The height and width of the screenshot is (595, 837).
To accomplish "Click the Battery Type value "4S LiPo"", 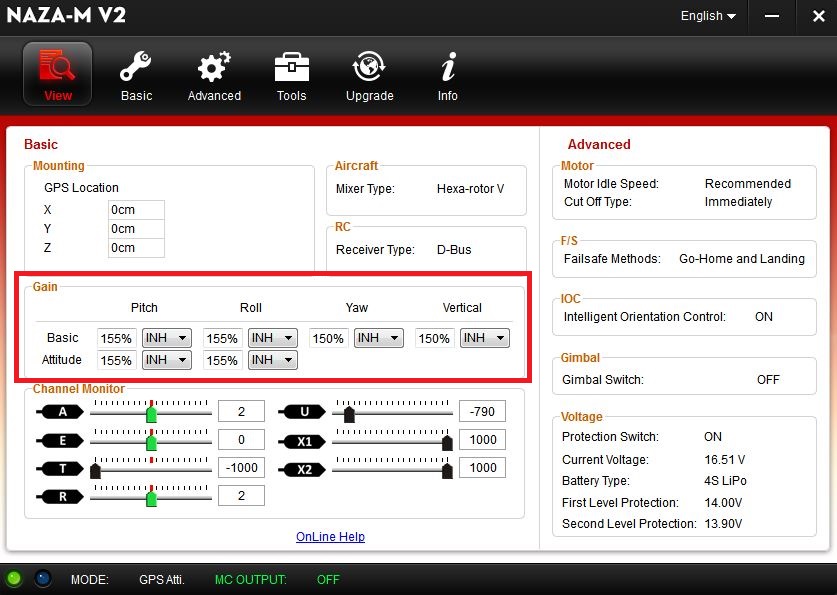I will point(725,481).
